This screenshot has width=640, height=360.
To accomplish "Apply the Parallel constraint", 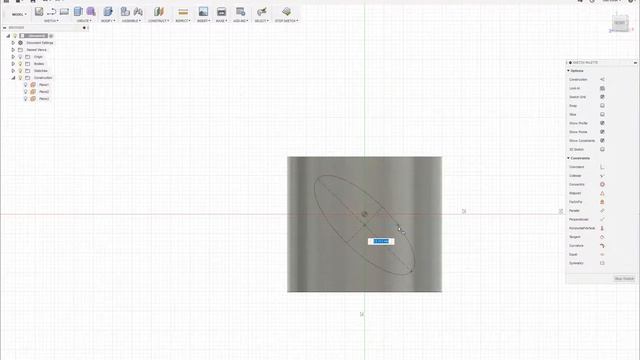I will [602, 211].
